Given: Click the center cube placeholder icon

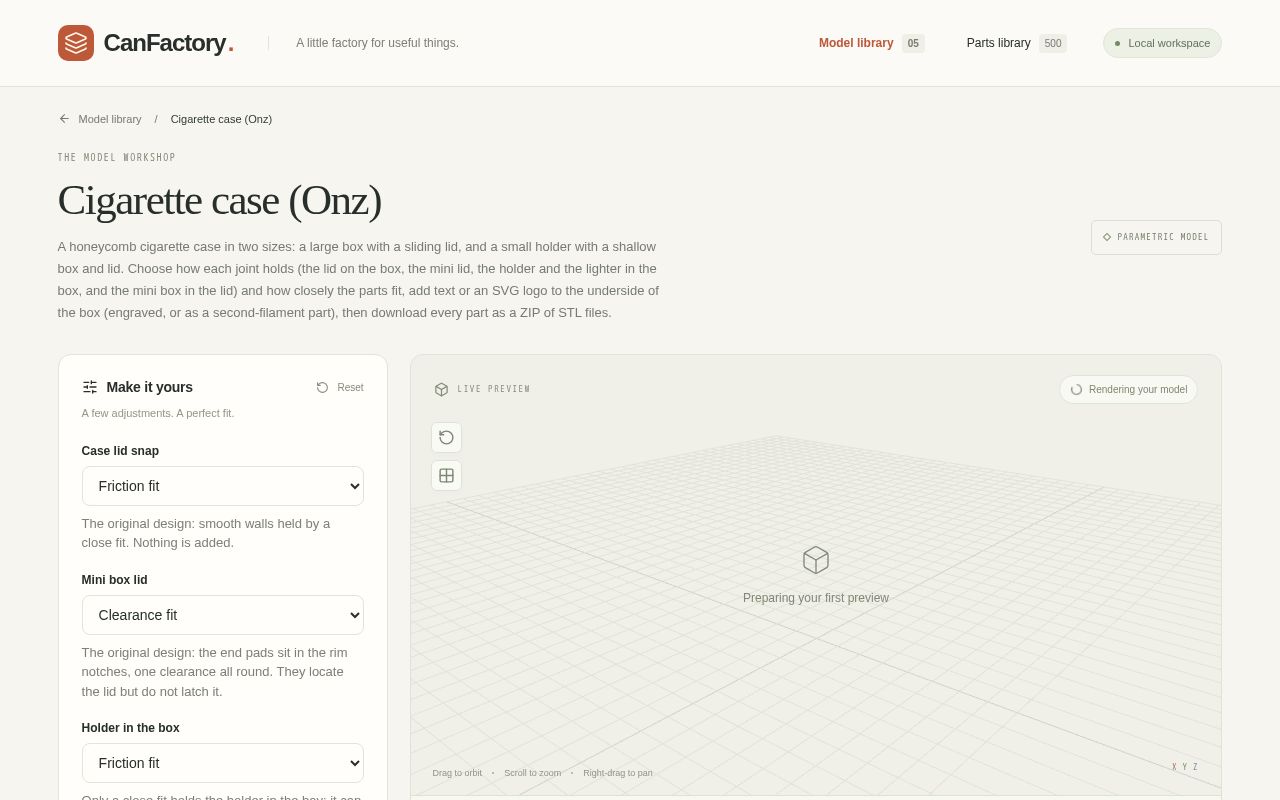Looking at the screenshot, I should (x=816, y=560).
